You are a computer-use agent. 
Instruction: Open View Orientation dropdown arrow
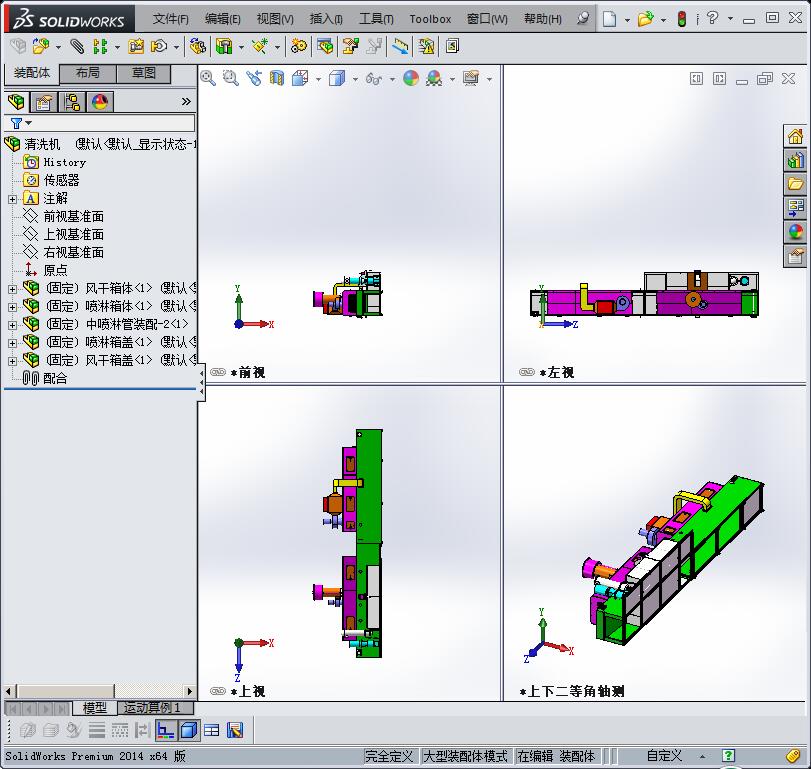pyautogui.click(x=318, y=79)
